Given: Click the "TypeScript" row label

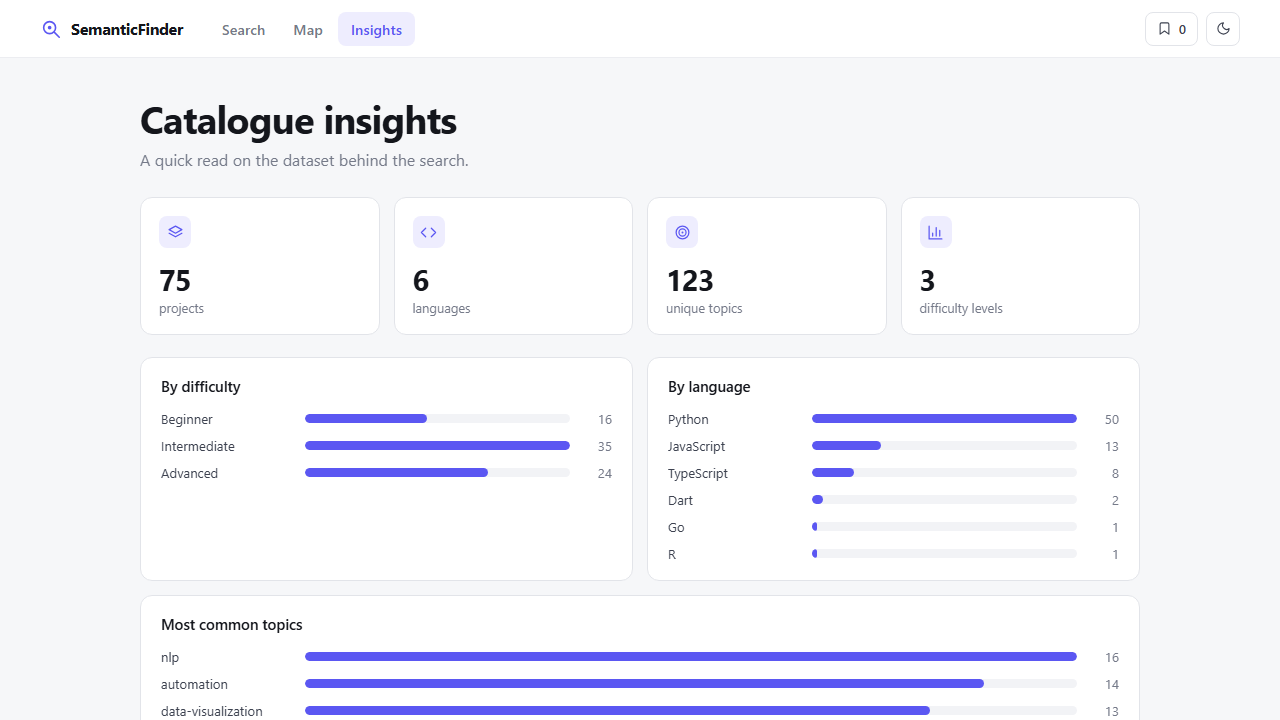Looking at the screenshot, I should coord(698,474).
